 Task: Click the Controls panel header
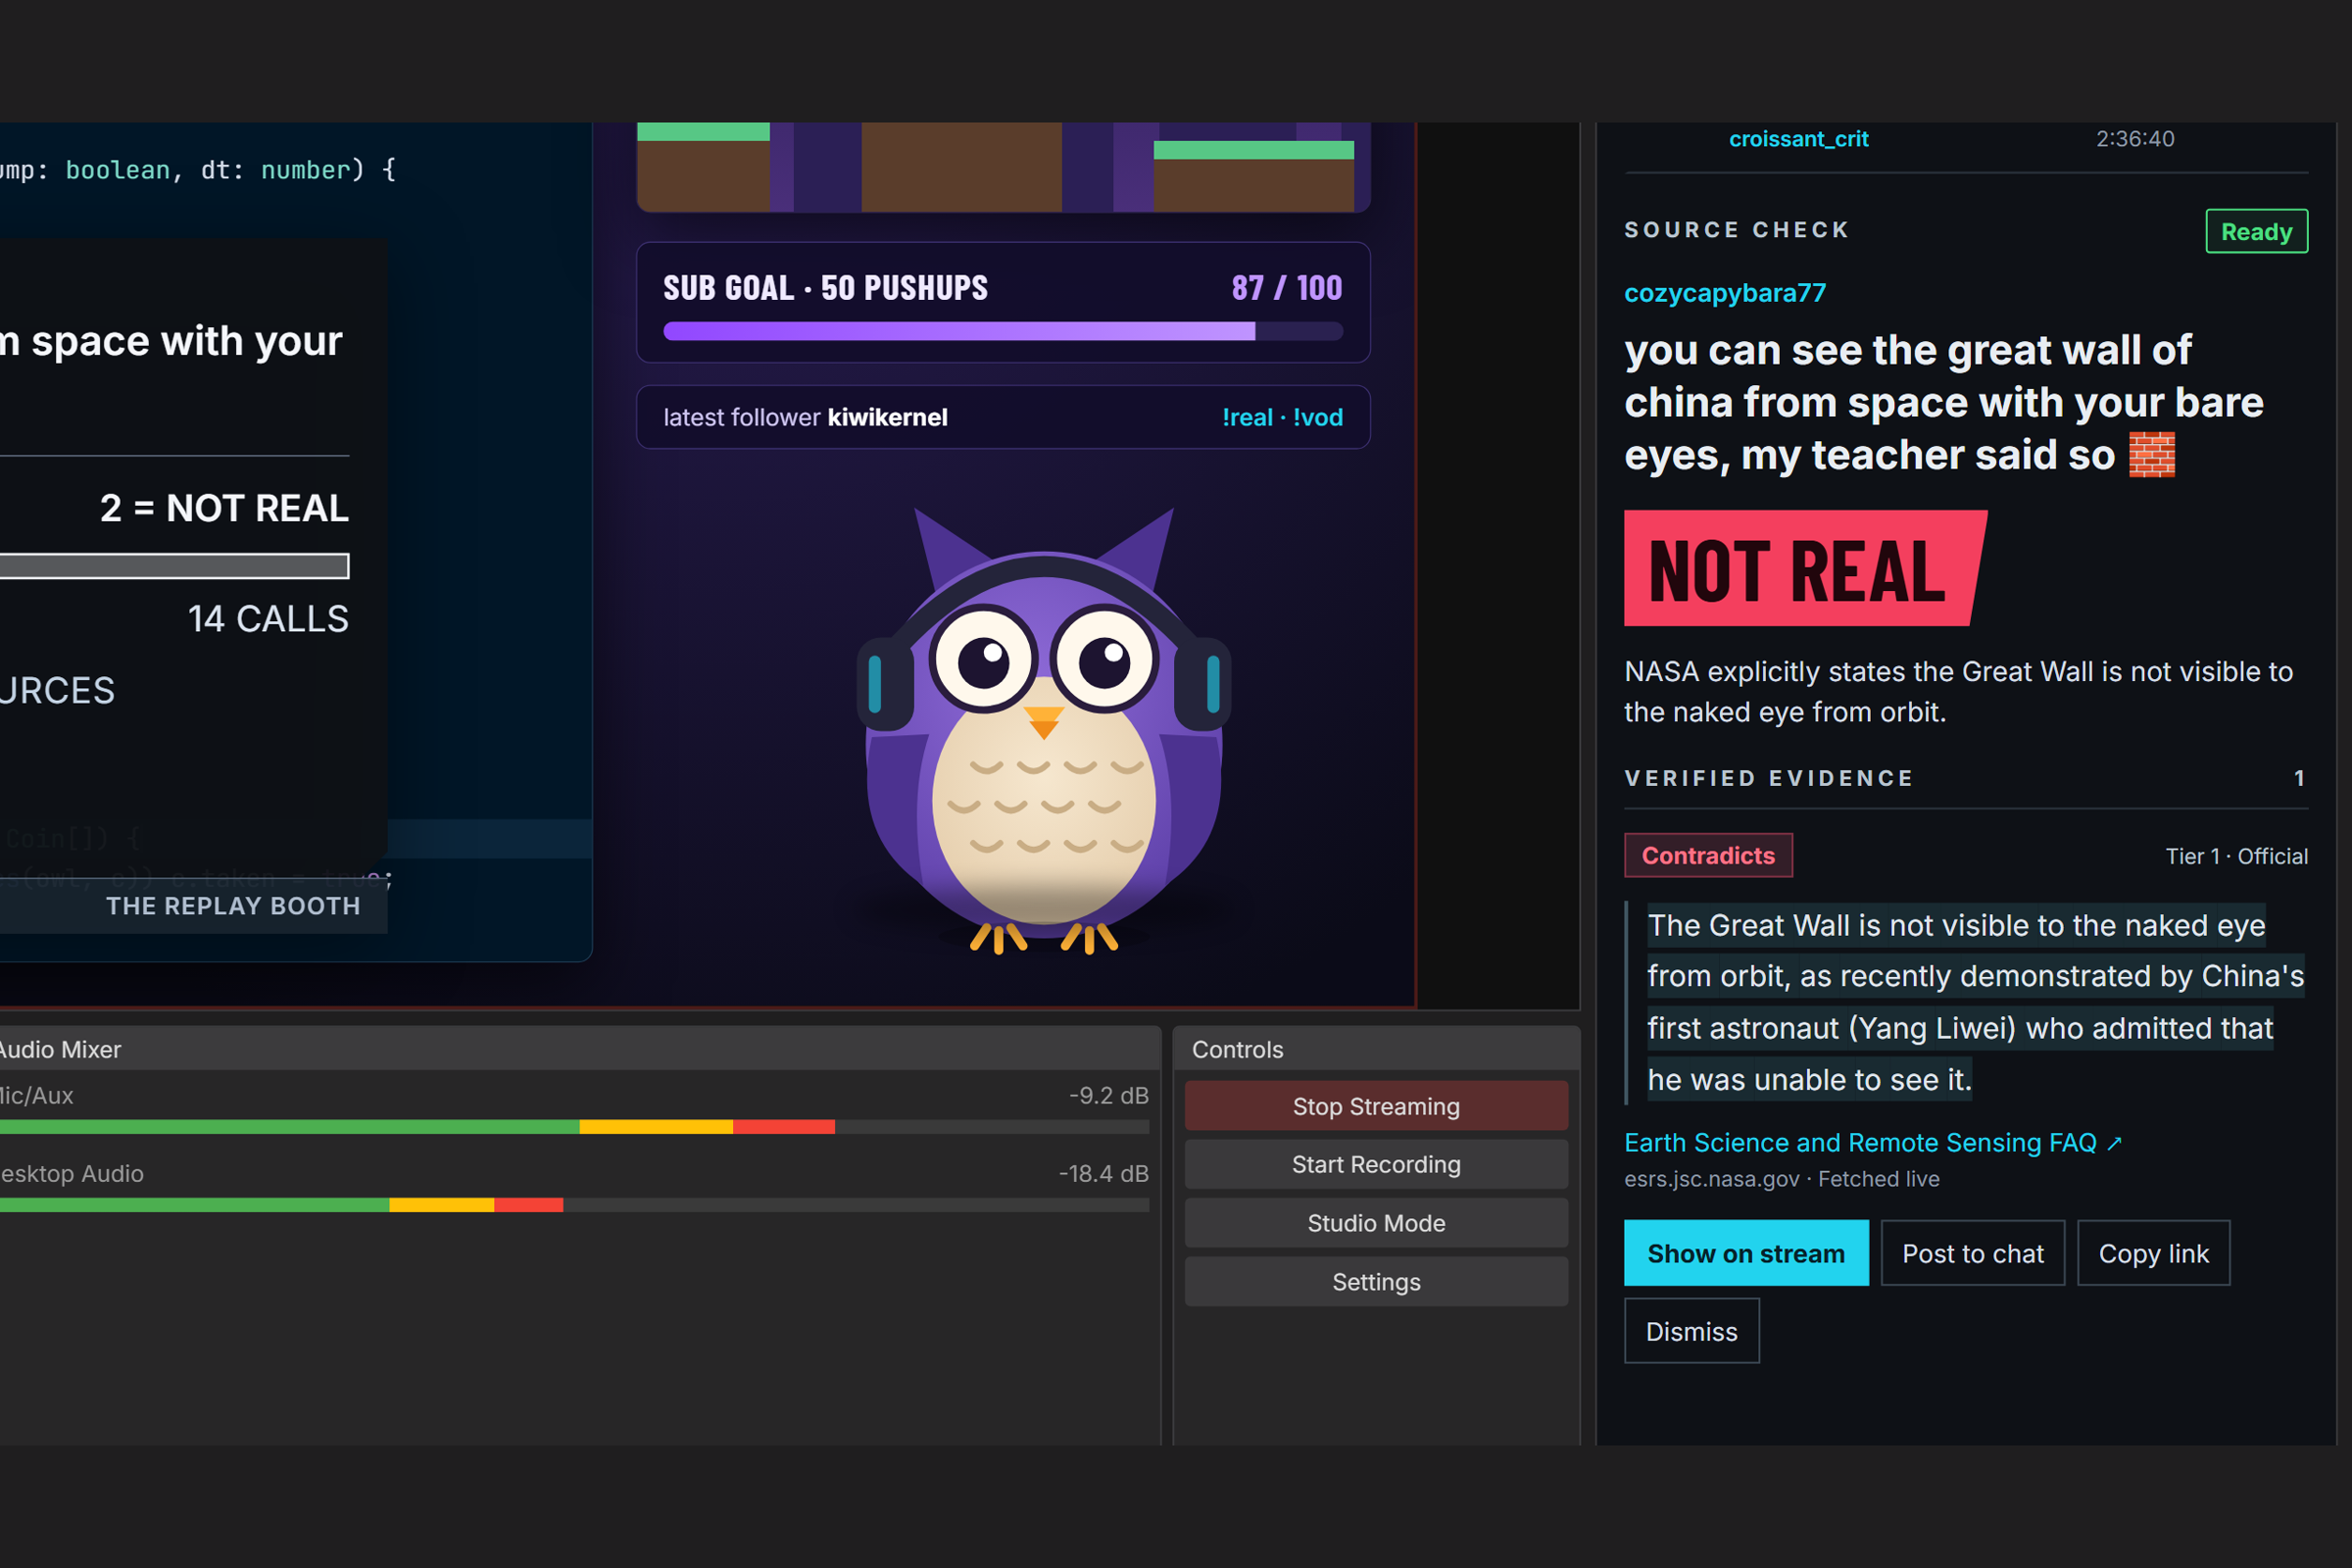tap(1376, 1049)
